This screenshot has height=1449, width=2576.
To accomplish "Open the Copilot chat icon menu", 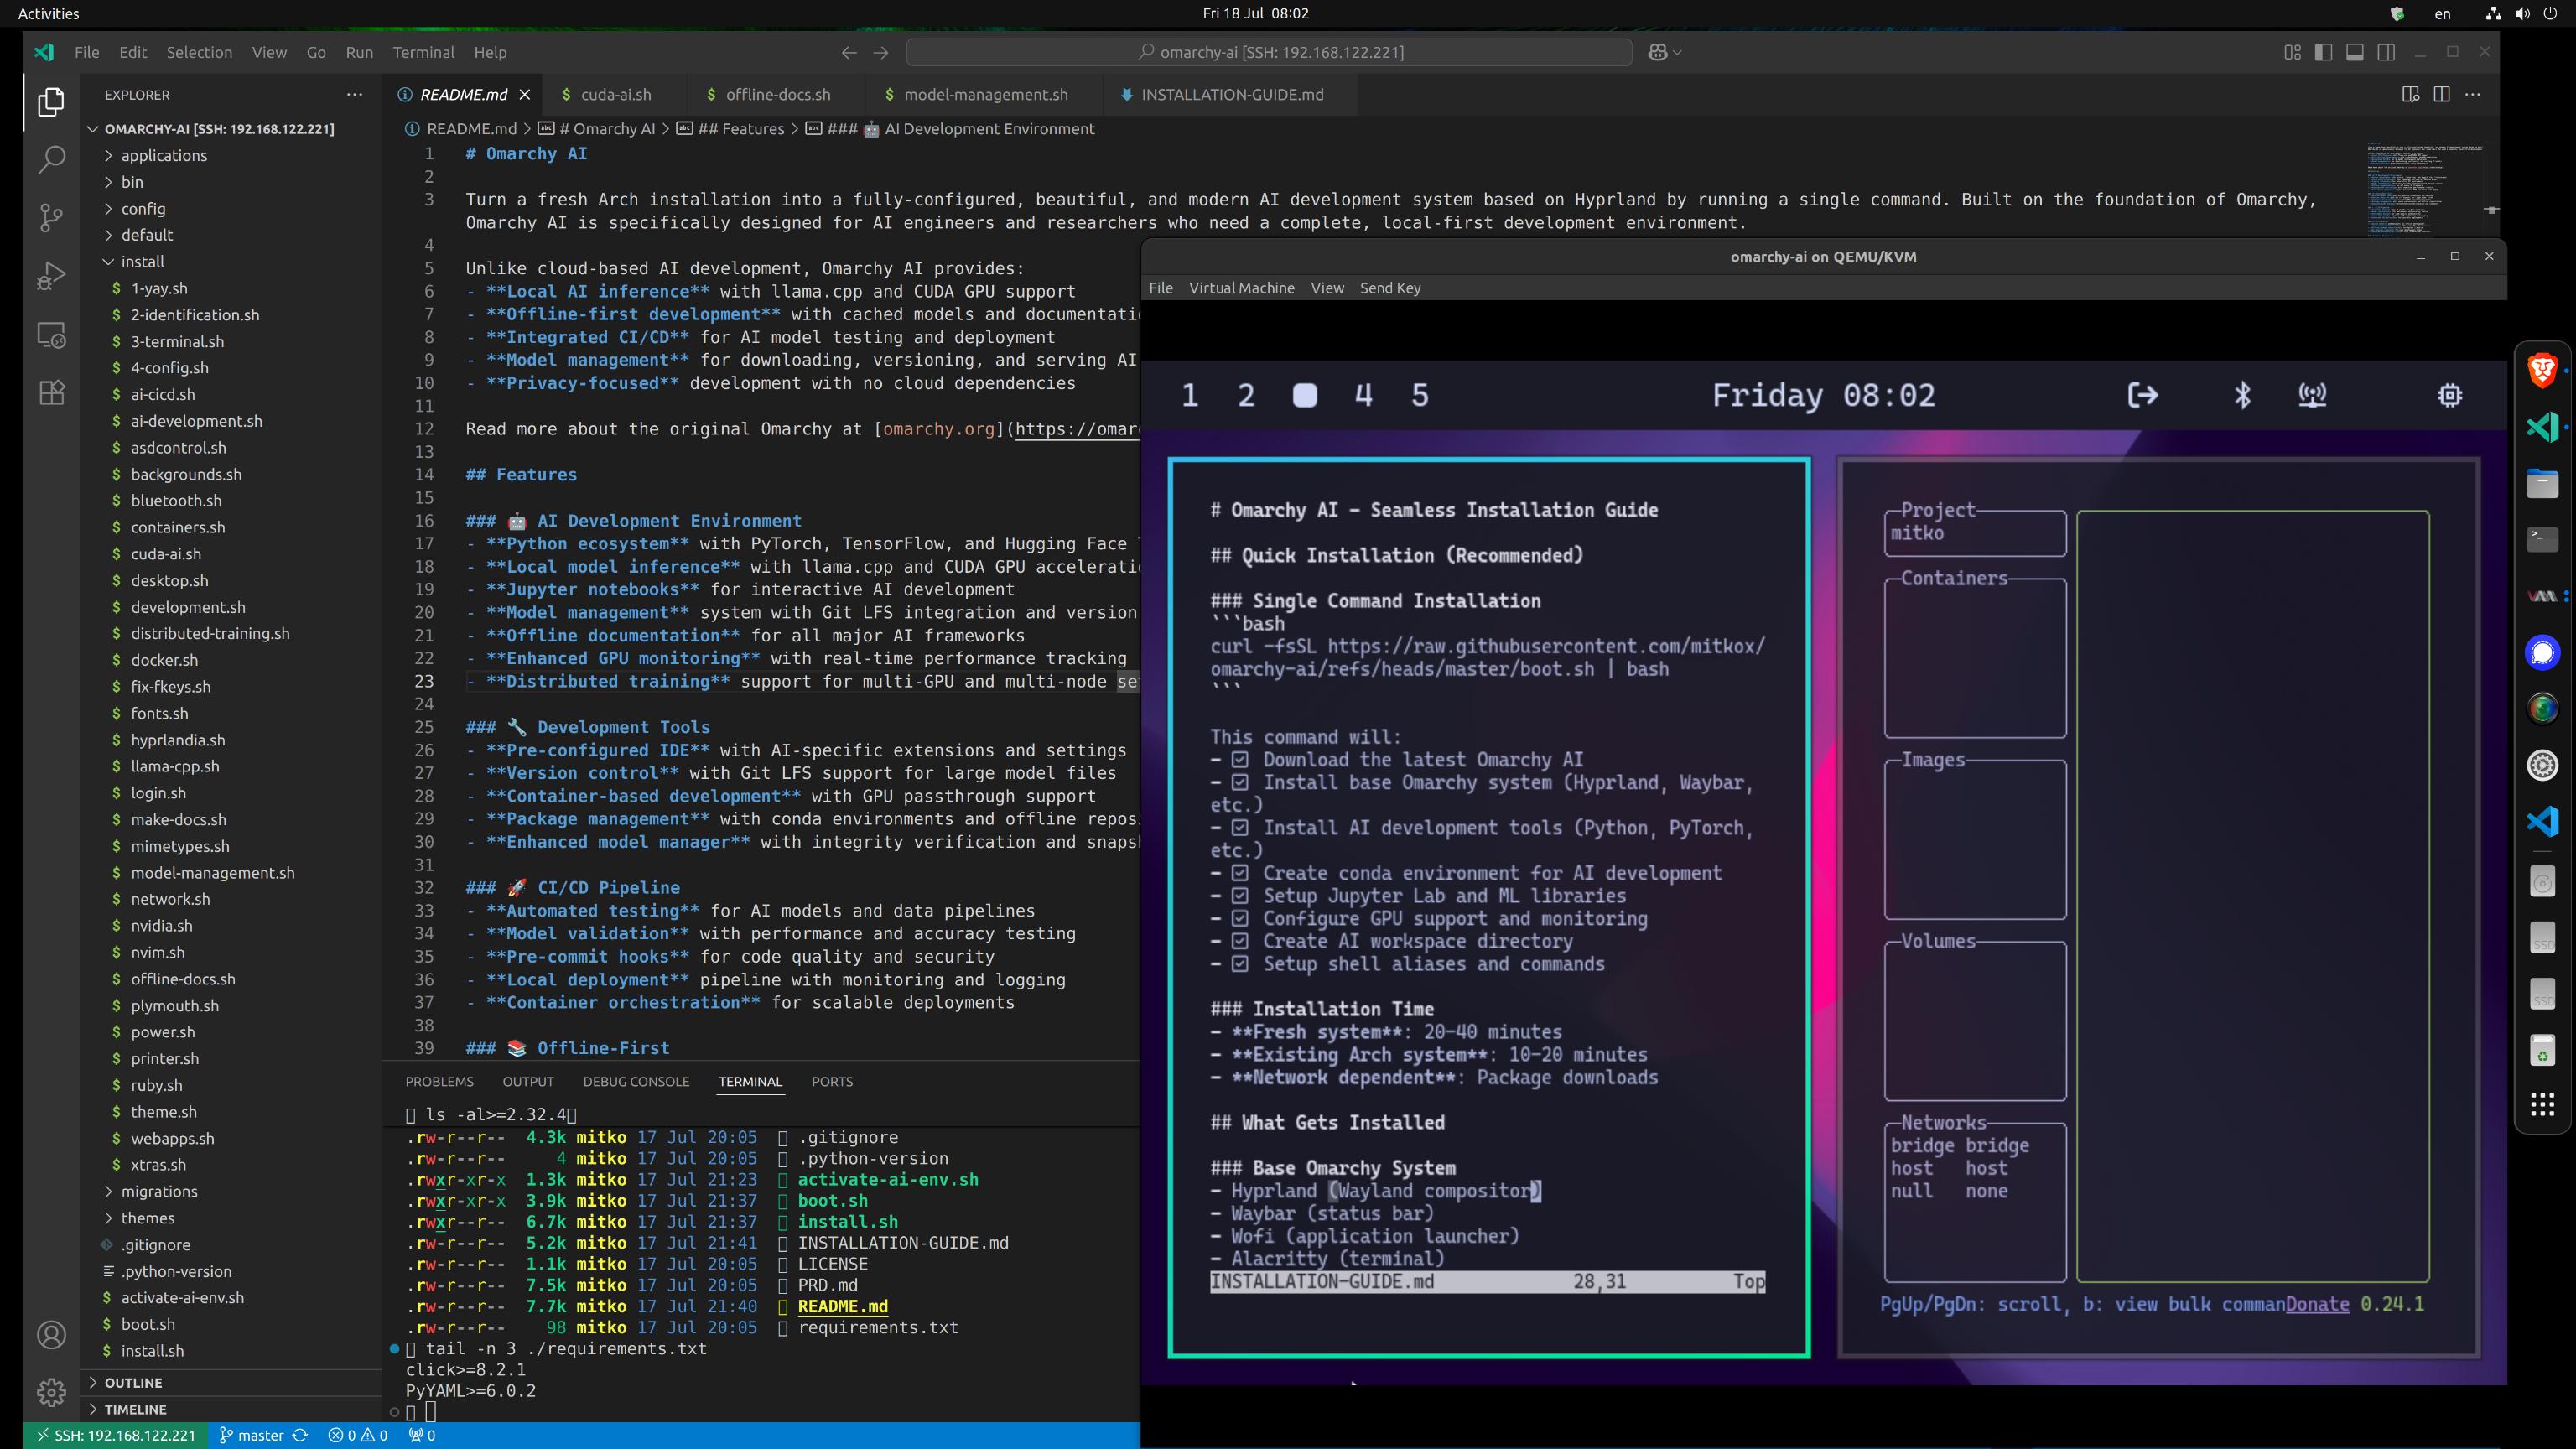I will pos(1664,52).
